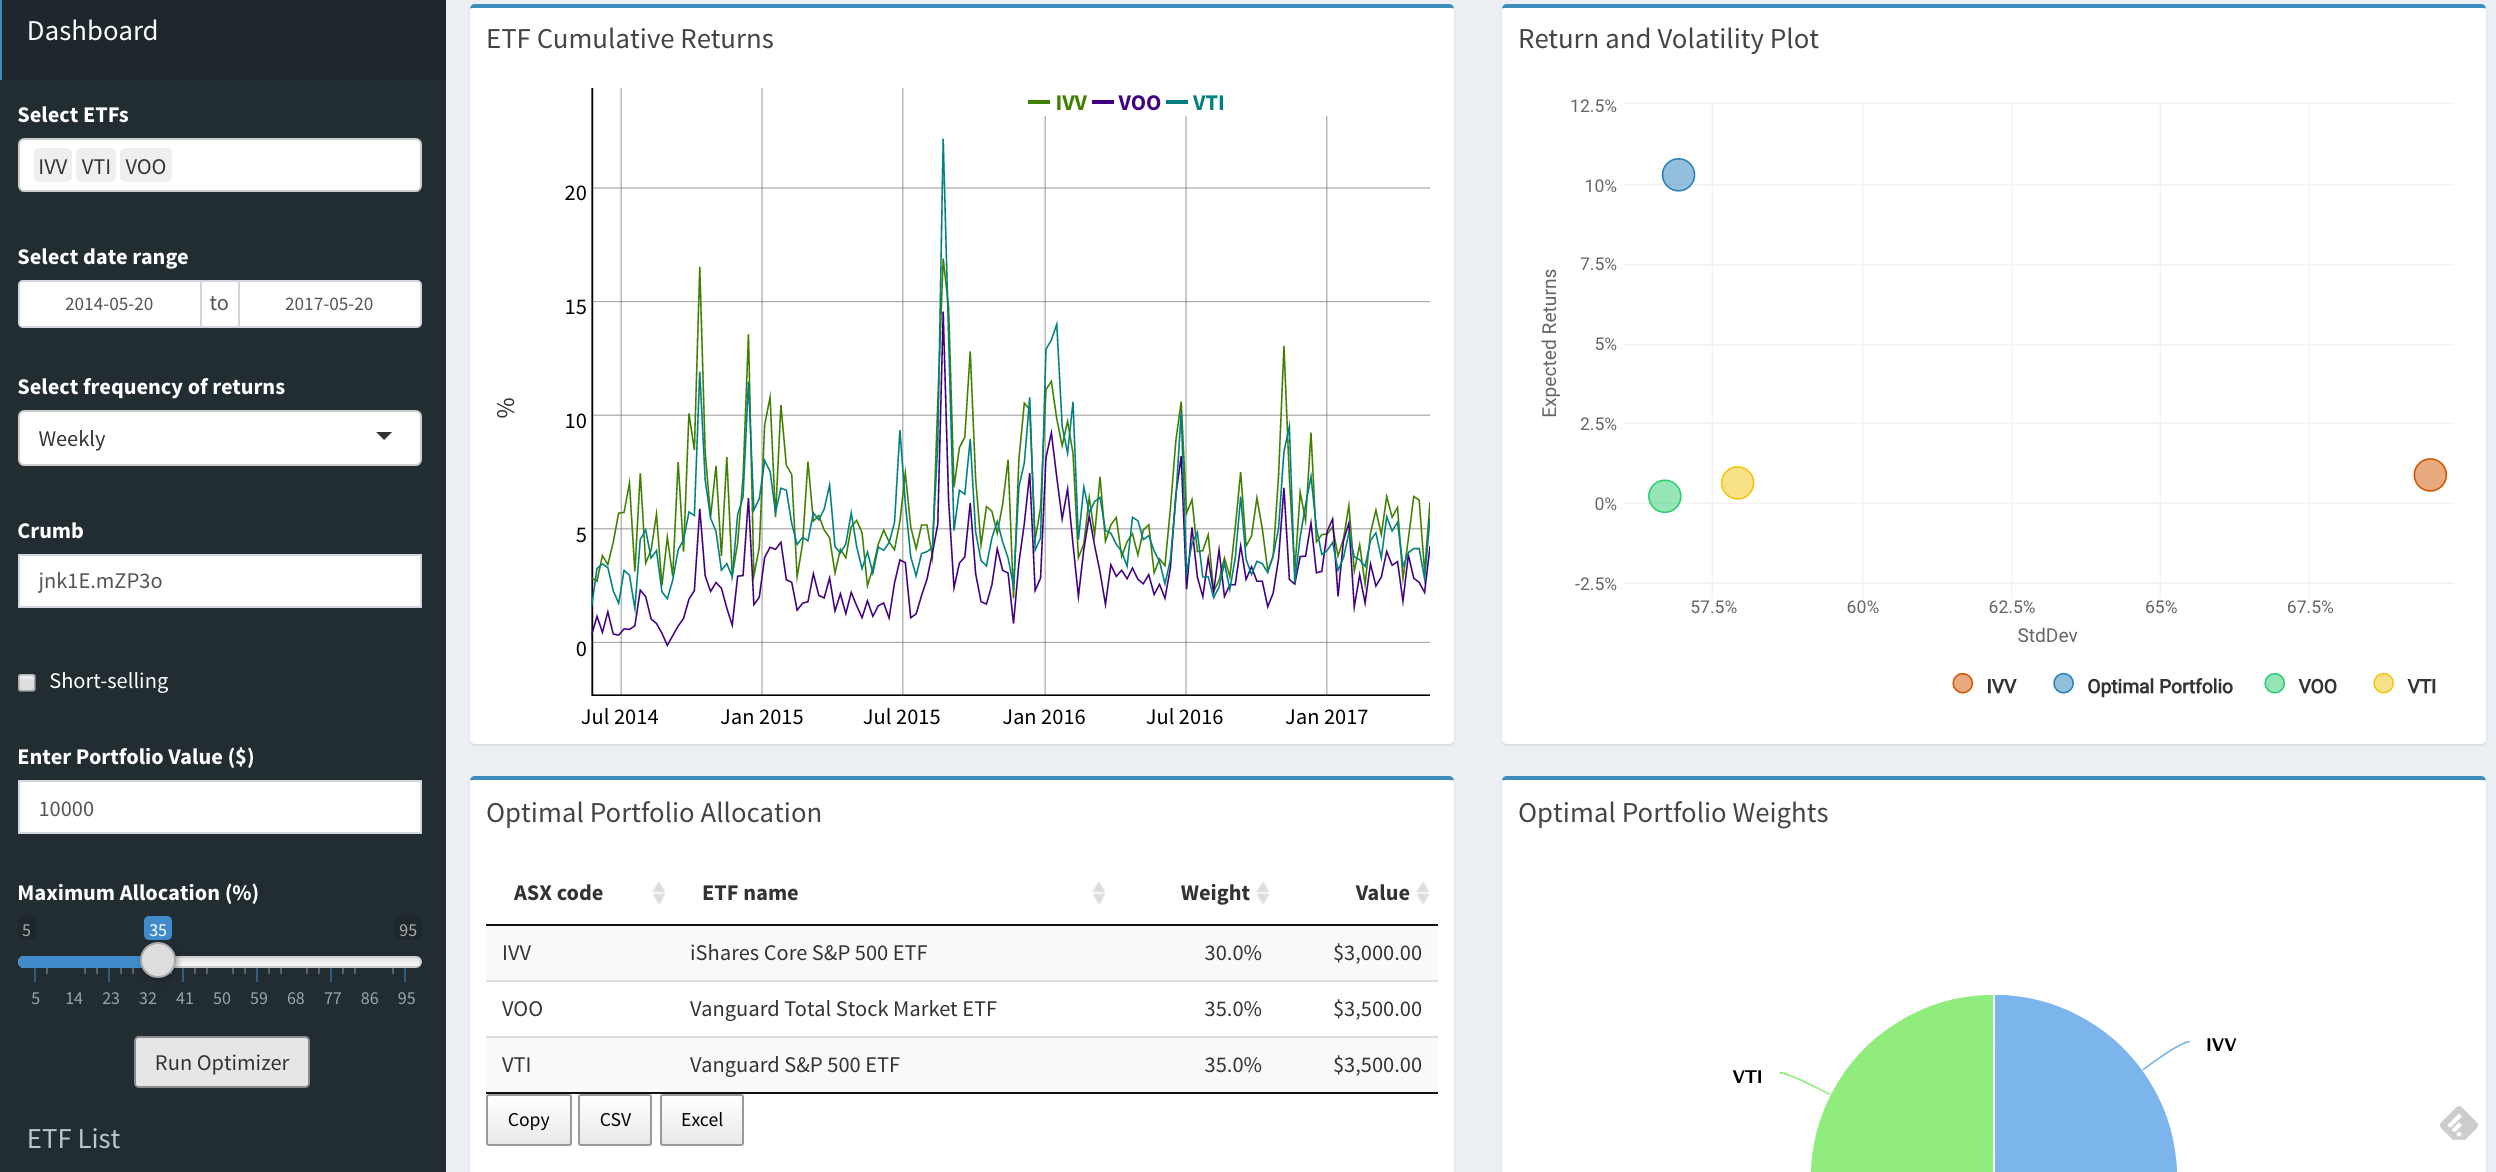2496x1172 pixels.
Task: Sort table by Weight column arrows
Action: pyautogui.click(x=1263, y=893)
